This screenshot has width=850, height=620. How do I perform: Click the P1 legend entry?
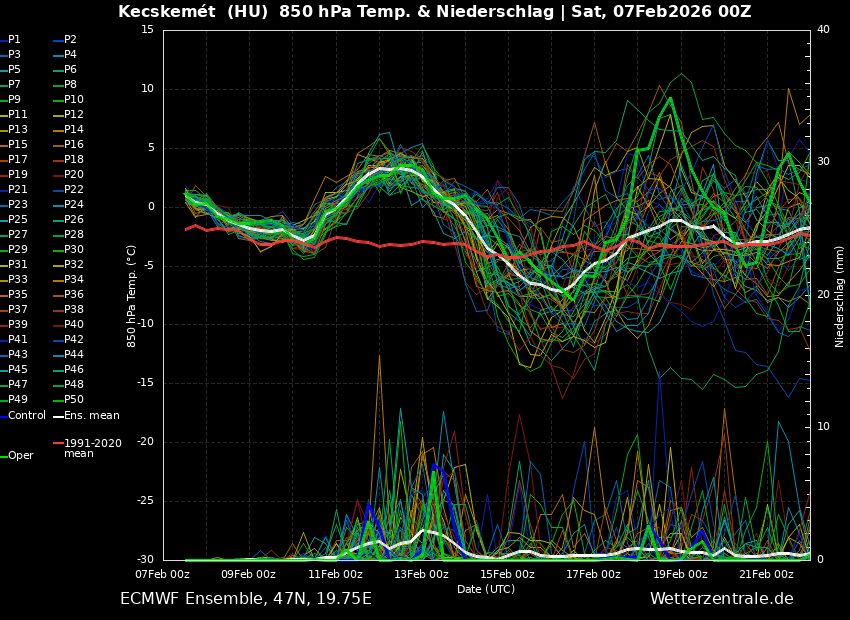(x=14, y=40)
